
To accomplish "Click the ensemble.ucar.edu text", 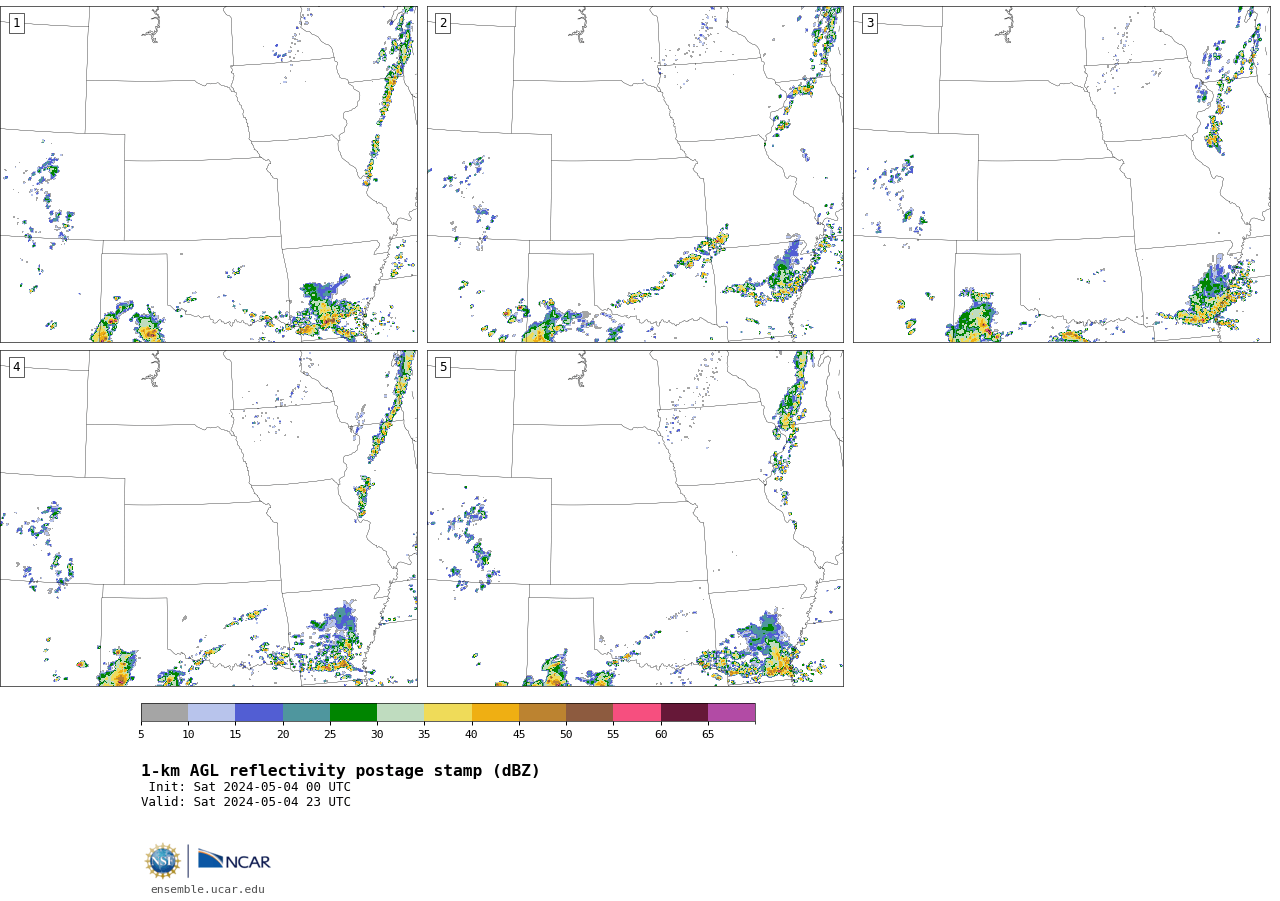I will point(208,890).
